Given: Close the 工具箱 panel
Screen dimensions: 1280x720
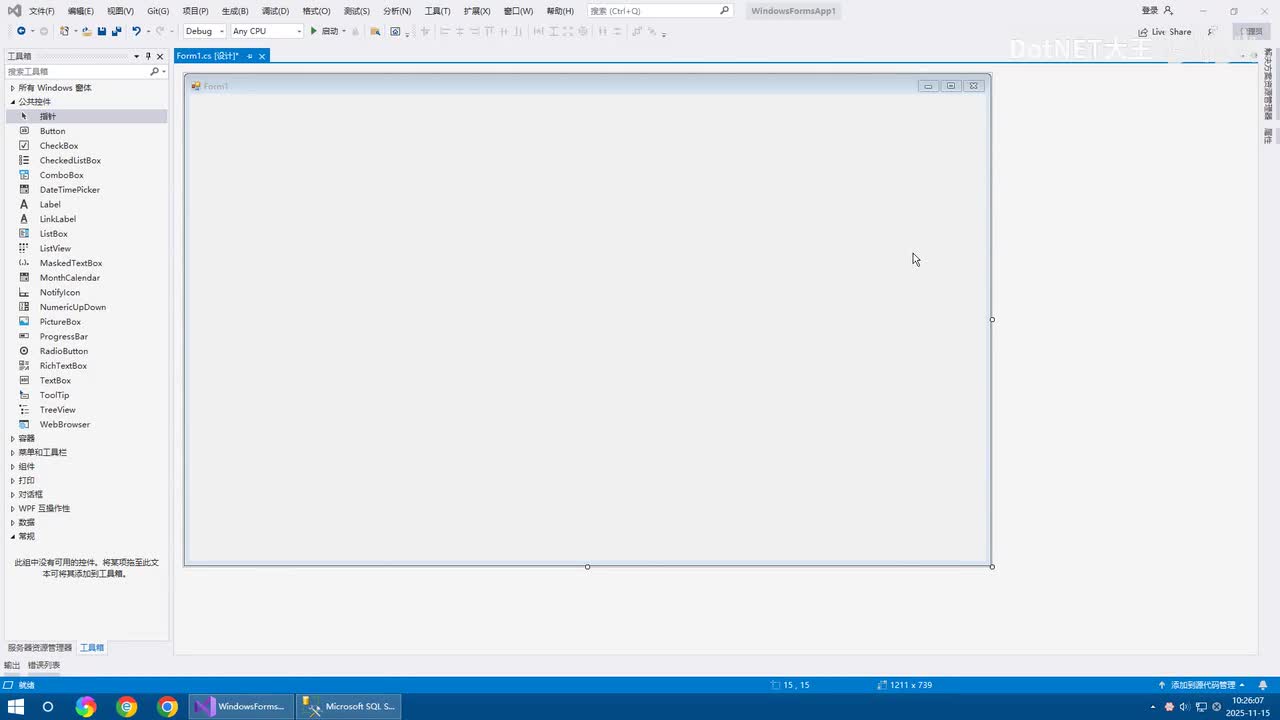Looking at the screenshot, I should click(159, 56).
